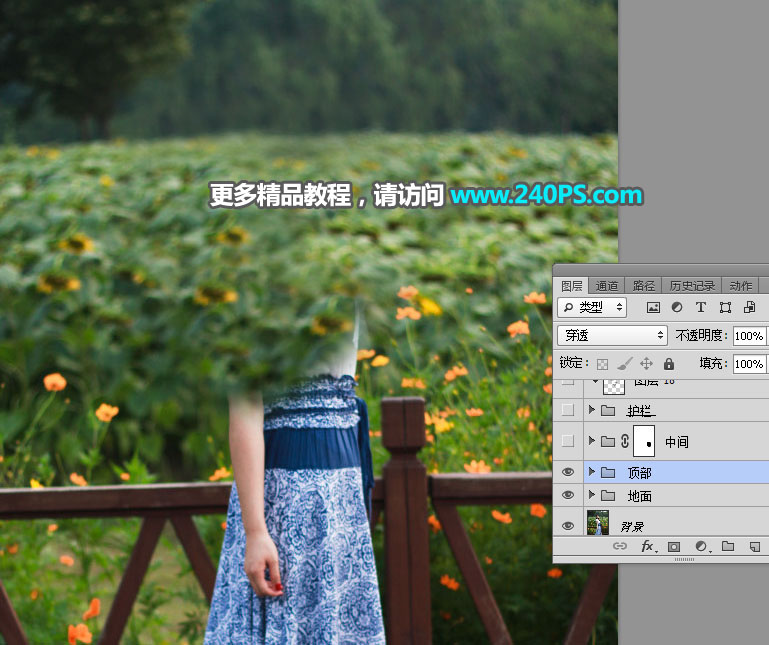Expand the 护栏 group
Viewport: 769px width, 645px height.
[x=591, y=409]
